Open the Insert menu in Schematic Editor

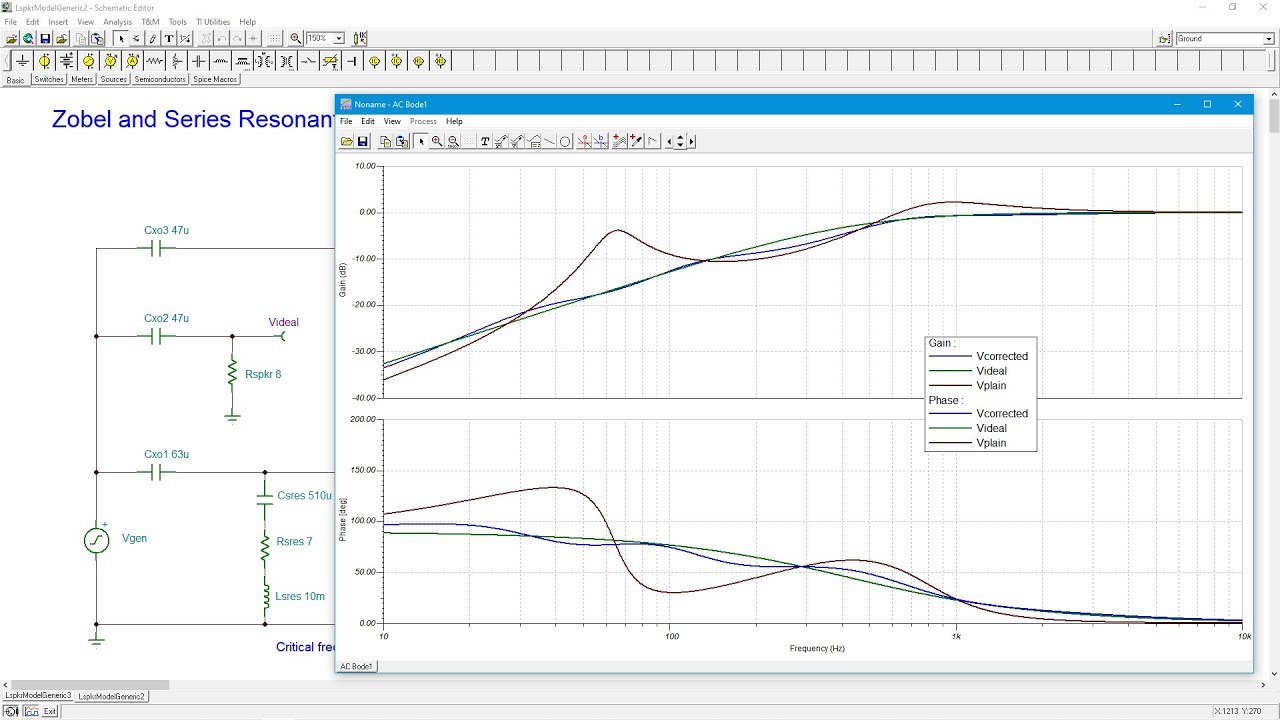(x=58, y=22)
